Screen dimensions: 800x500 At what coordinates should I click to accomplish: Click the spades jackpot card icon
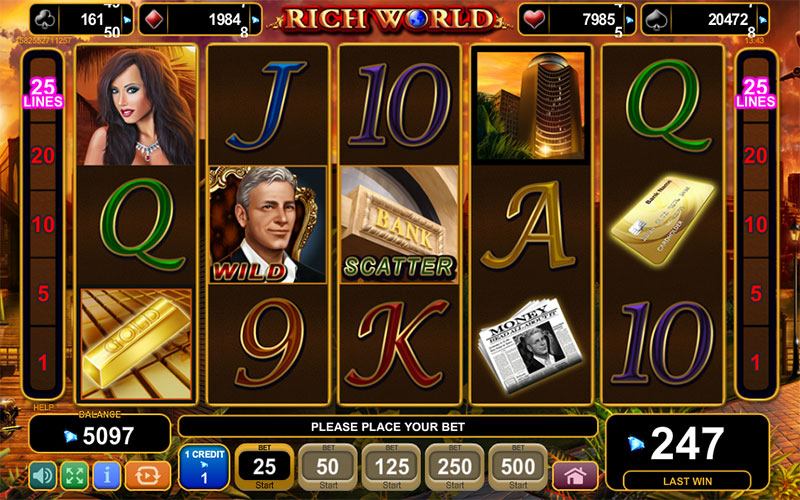point(656,20)
